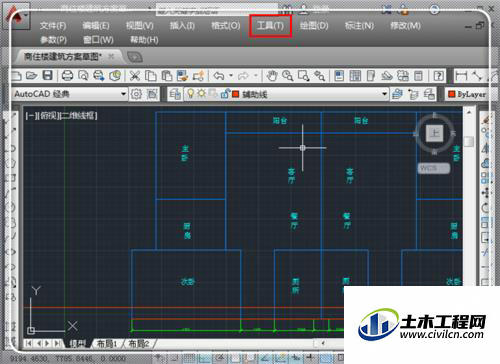500x364 pixels.
Task: Open the 编辑(E) menu
Action: click(x=96, y=26)
